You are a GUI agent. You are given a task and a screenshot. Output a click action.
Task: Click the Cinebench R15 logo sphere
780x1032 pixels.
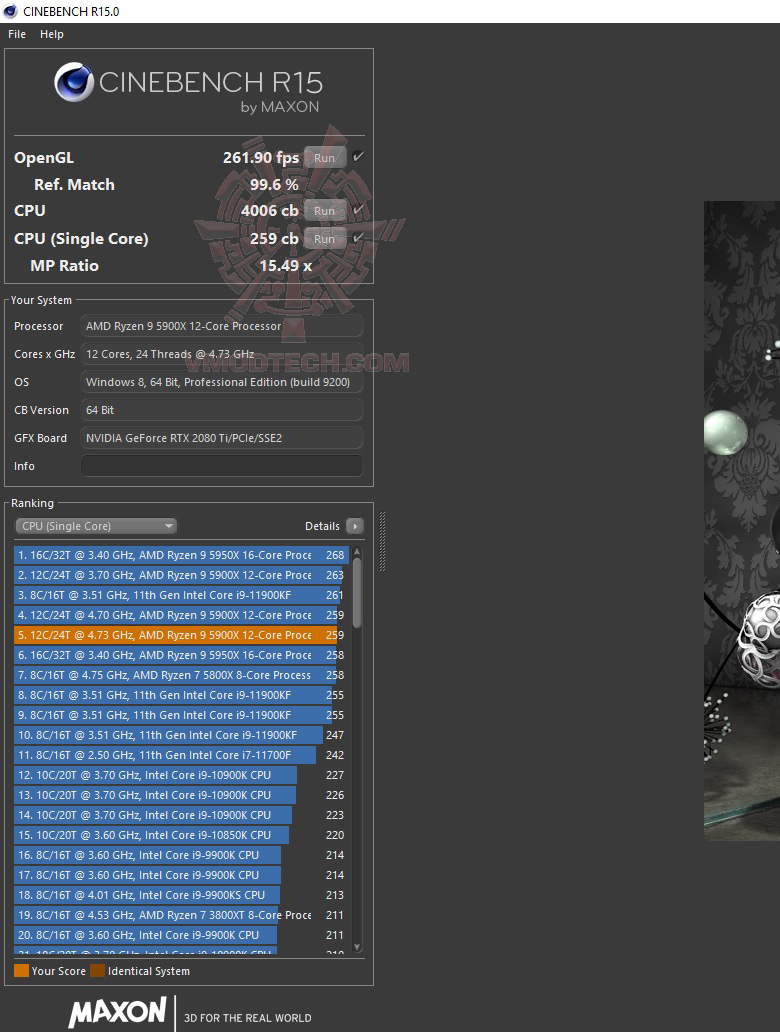tap(74, 82)
